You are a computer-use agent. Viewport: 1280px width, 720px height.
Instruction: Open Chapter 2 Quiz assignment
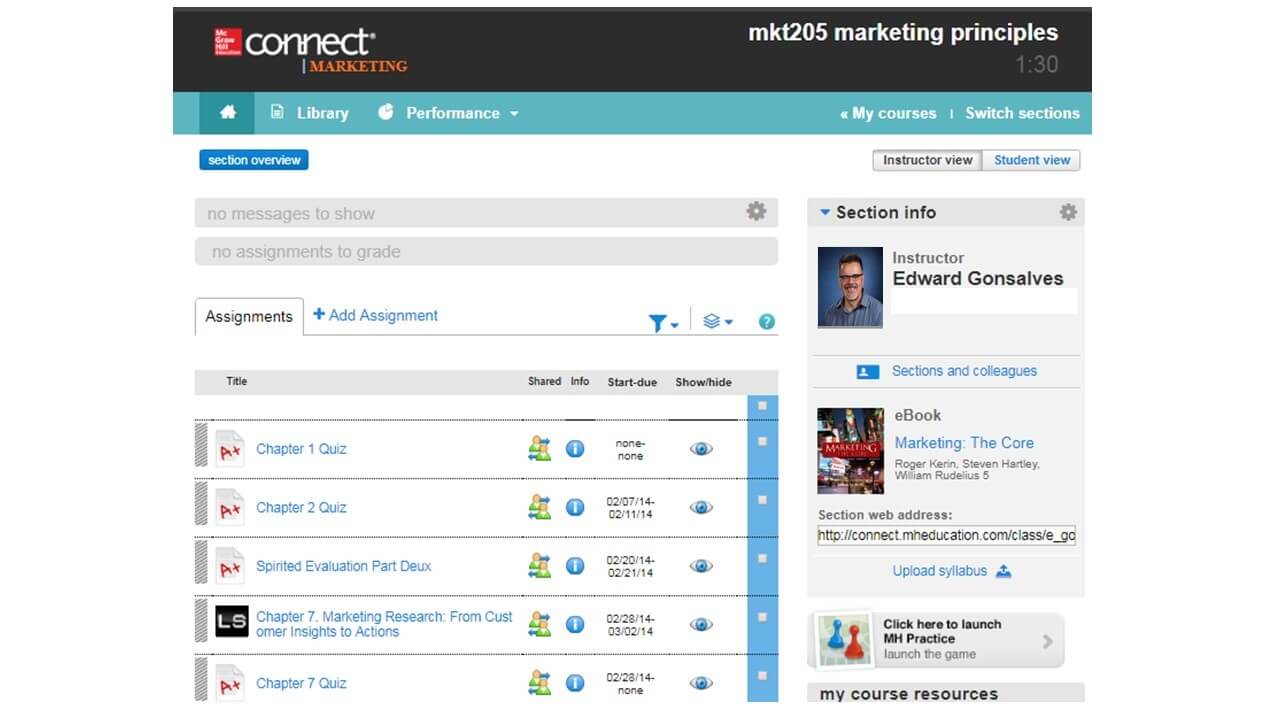pyautogui.click(x=301, y=507)
